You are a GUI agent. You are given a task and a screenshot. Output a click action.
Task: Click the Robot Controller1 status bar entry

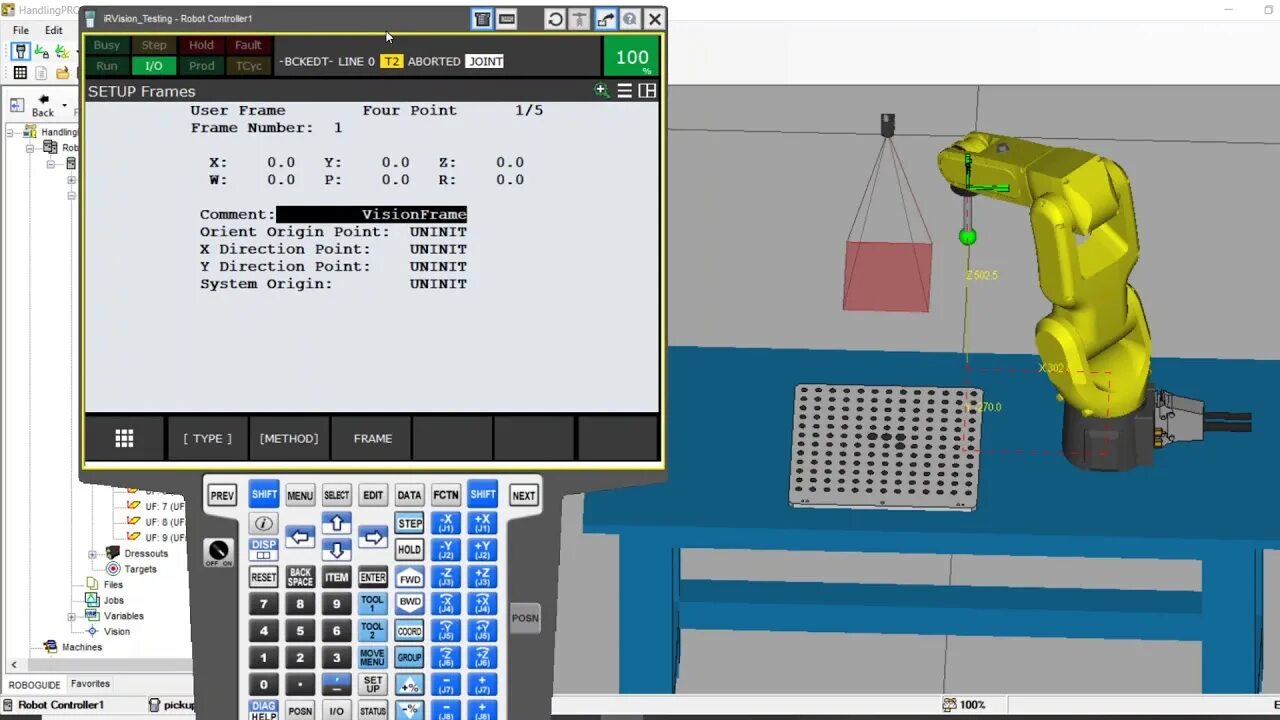(x=61, y=705)
